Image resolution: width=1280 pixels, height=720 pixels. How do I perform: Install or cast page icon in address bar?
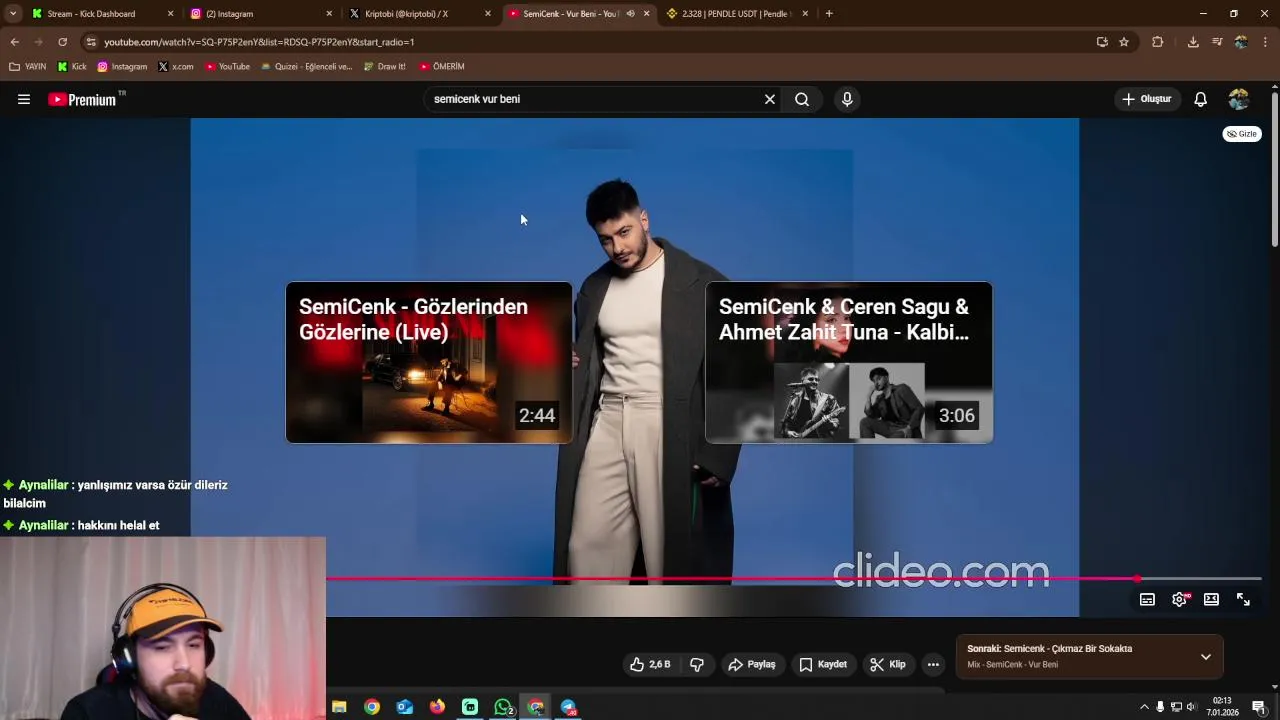click(x=1102, y=42)
